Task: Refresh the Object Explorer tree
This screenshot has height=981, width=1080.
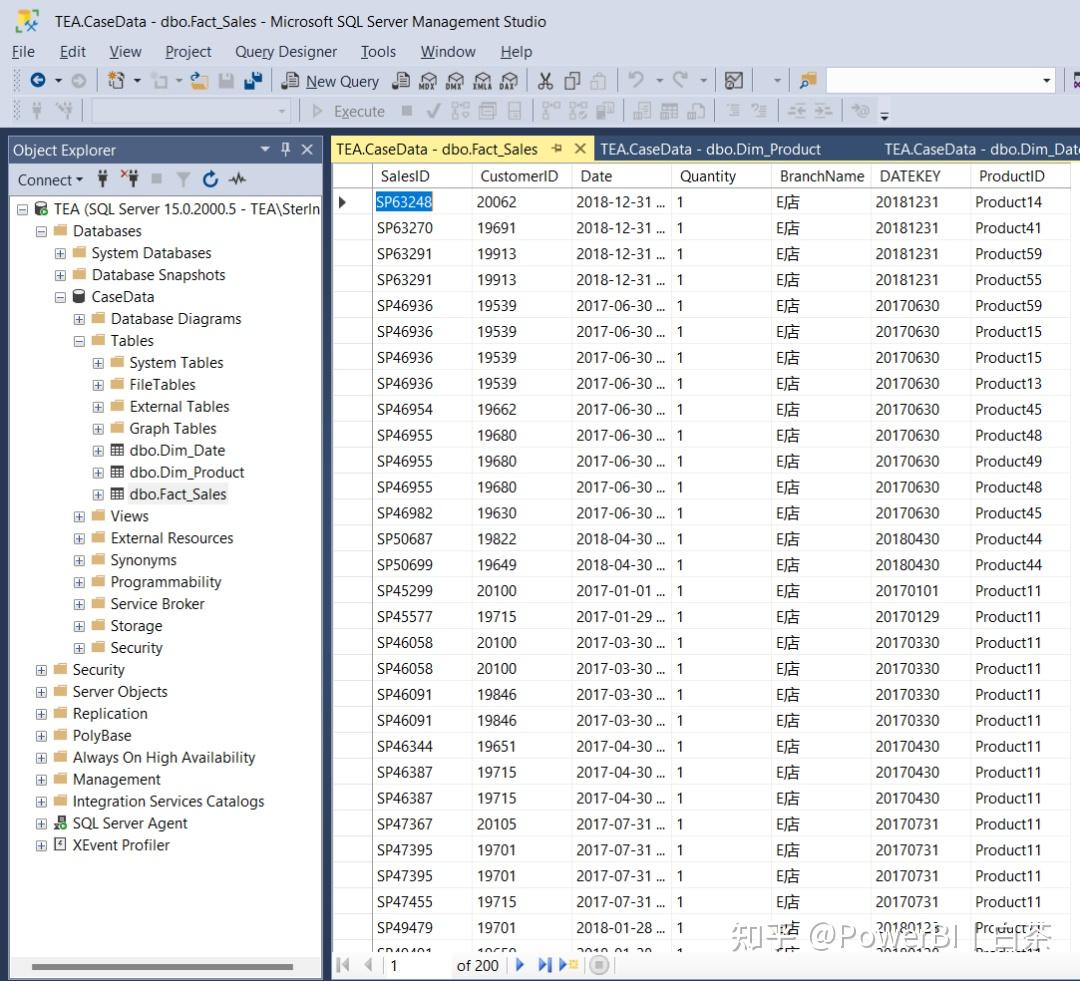Action: (210, 179)
